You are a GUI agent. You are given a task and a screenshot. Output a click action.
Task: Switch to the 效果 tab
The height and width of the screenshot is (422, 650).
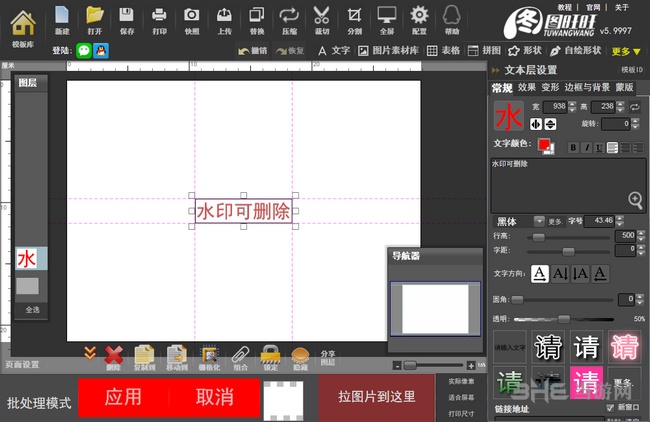[526, 87]
